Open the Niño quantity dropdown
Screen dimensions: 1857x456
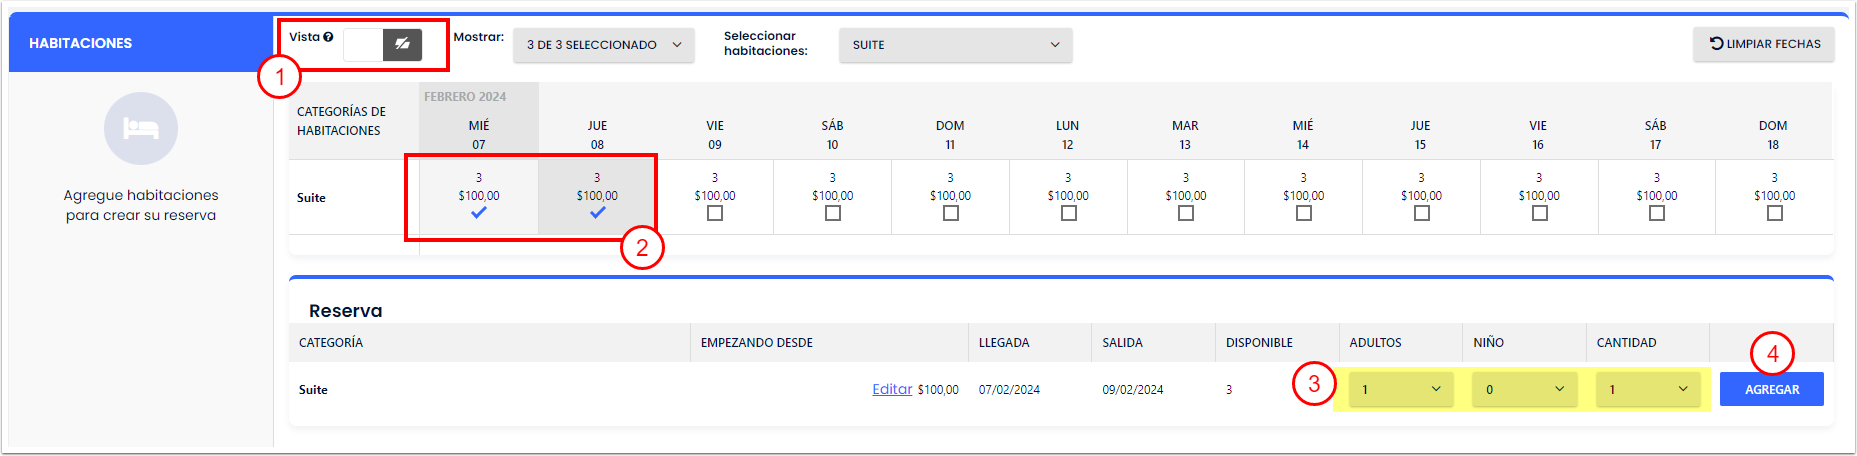coord(1524,390)
